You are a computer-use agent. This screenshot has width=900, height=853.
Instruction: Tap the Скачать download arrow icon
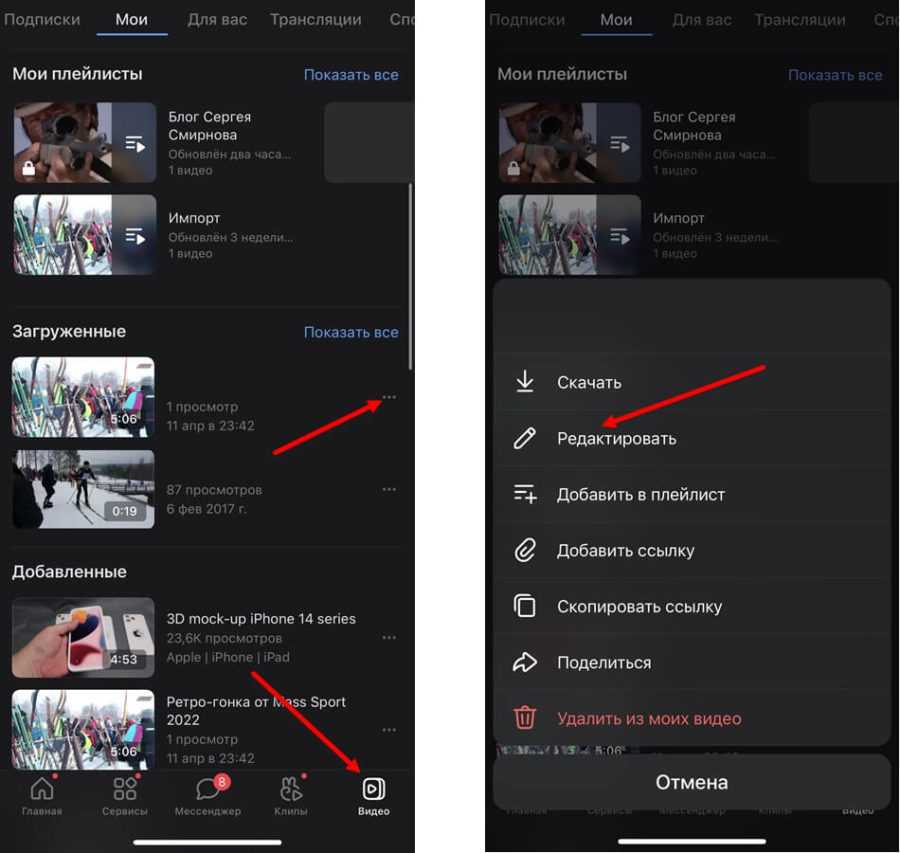click(x=525, y=382)
